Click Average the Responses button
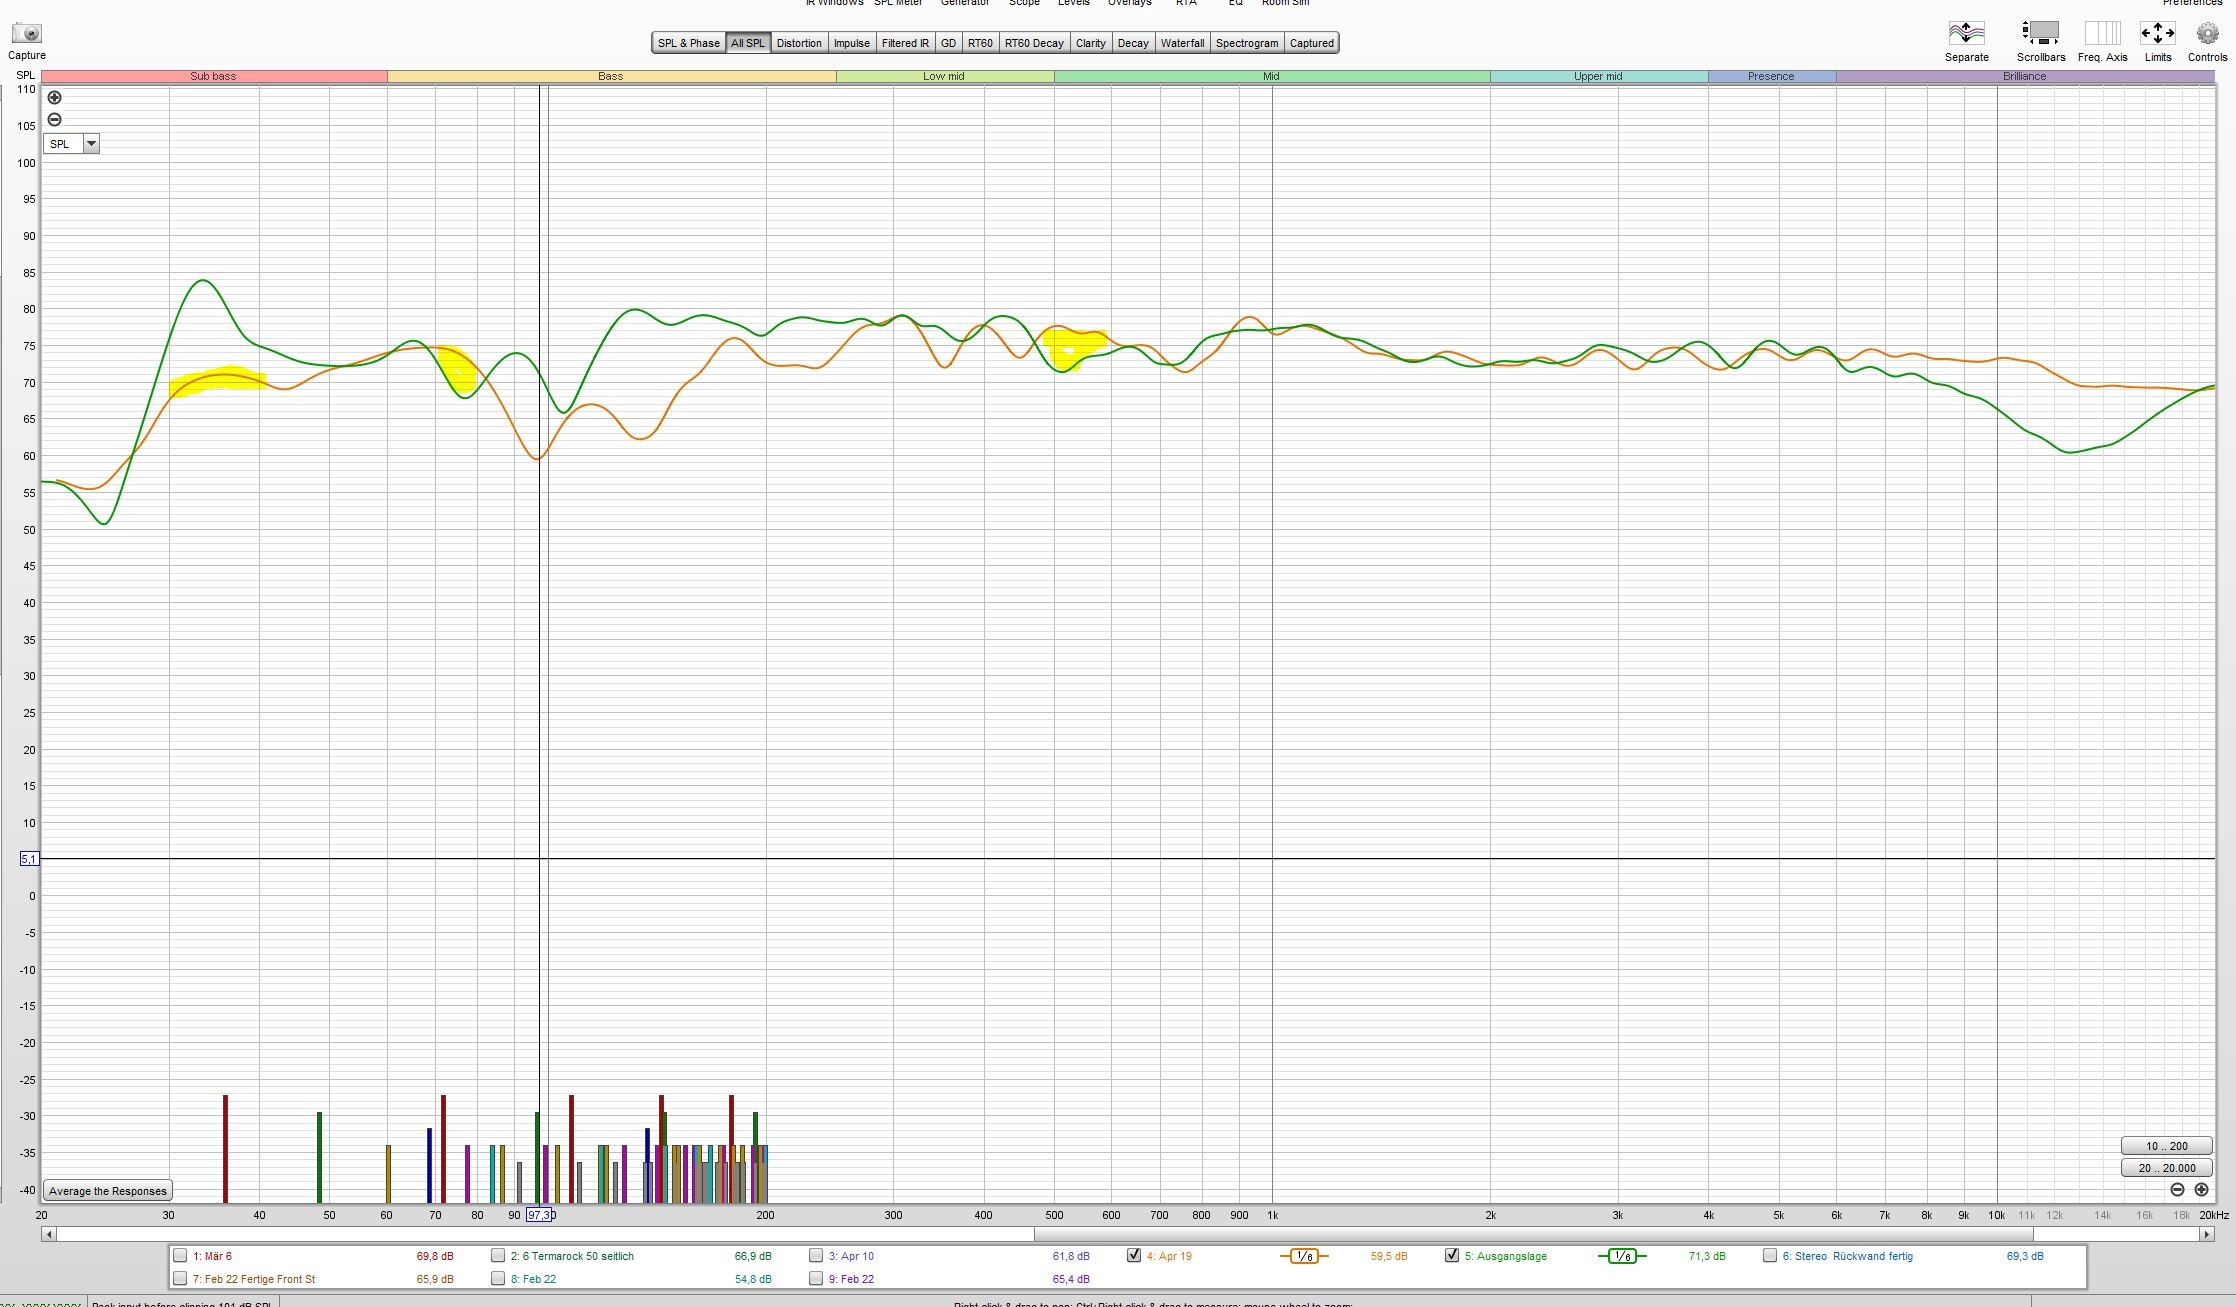This screenshot has height=1307, width=2236. click(108, 1191)
